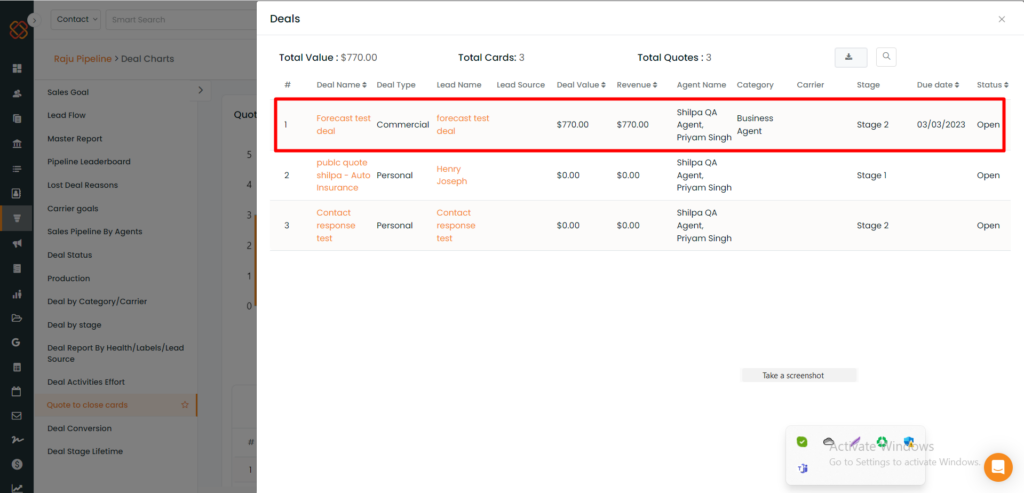Image resolution: width=1024 pixels, height=493 pixels.
Task: Click the Total Value $770.00 text
Action: (x=328, y=57)
